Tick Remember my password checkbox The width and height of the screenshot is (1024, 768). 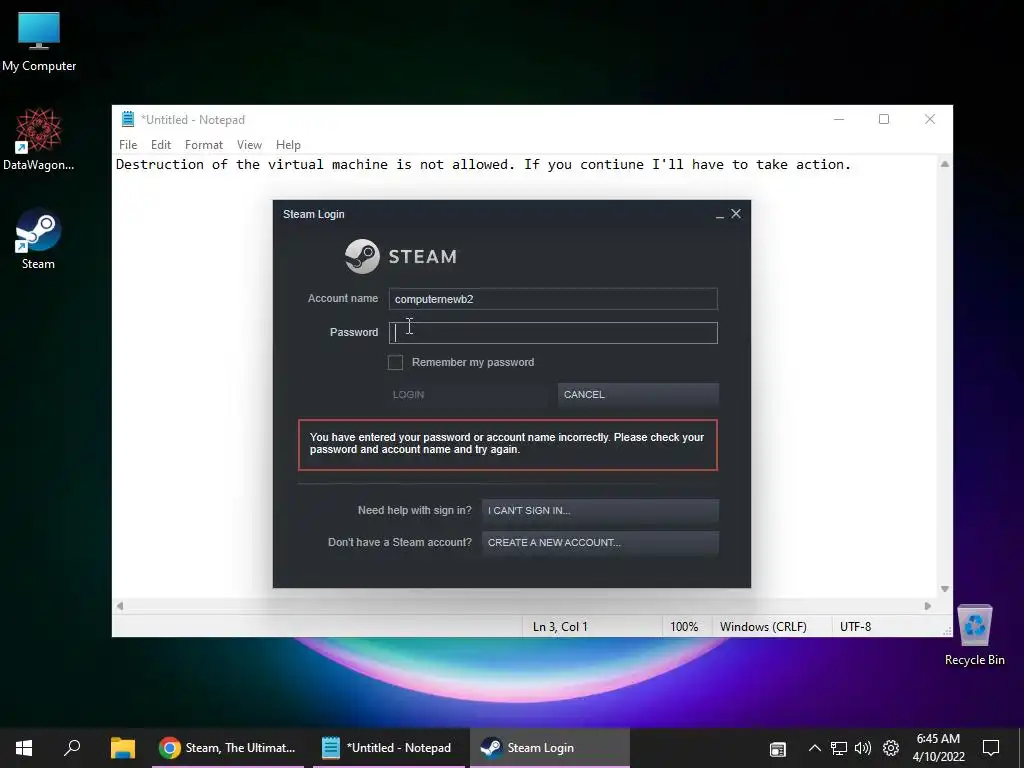click(395, 362)
